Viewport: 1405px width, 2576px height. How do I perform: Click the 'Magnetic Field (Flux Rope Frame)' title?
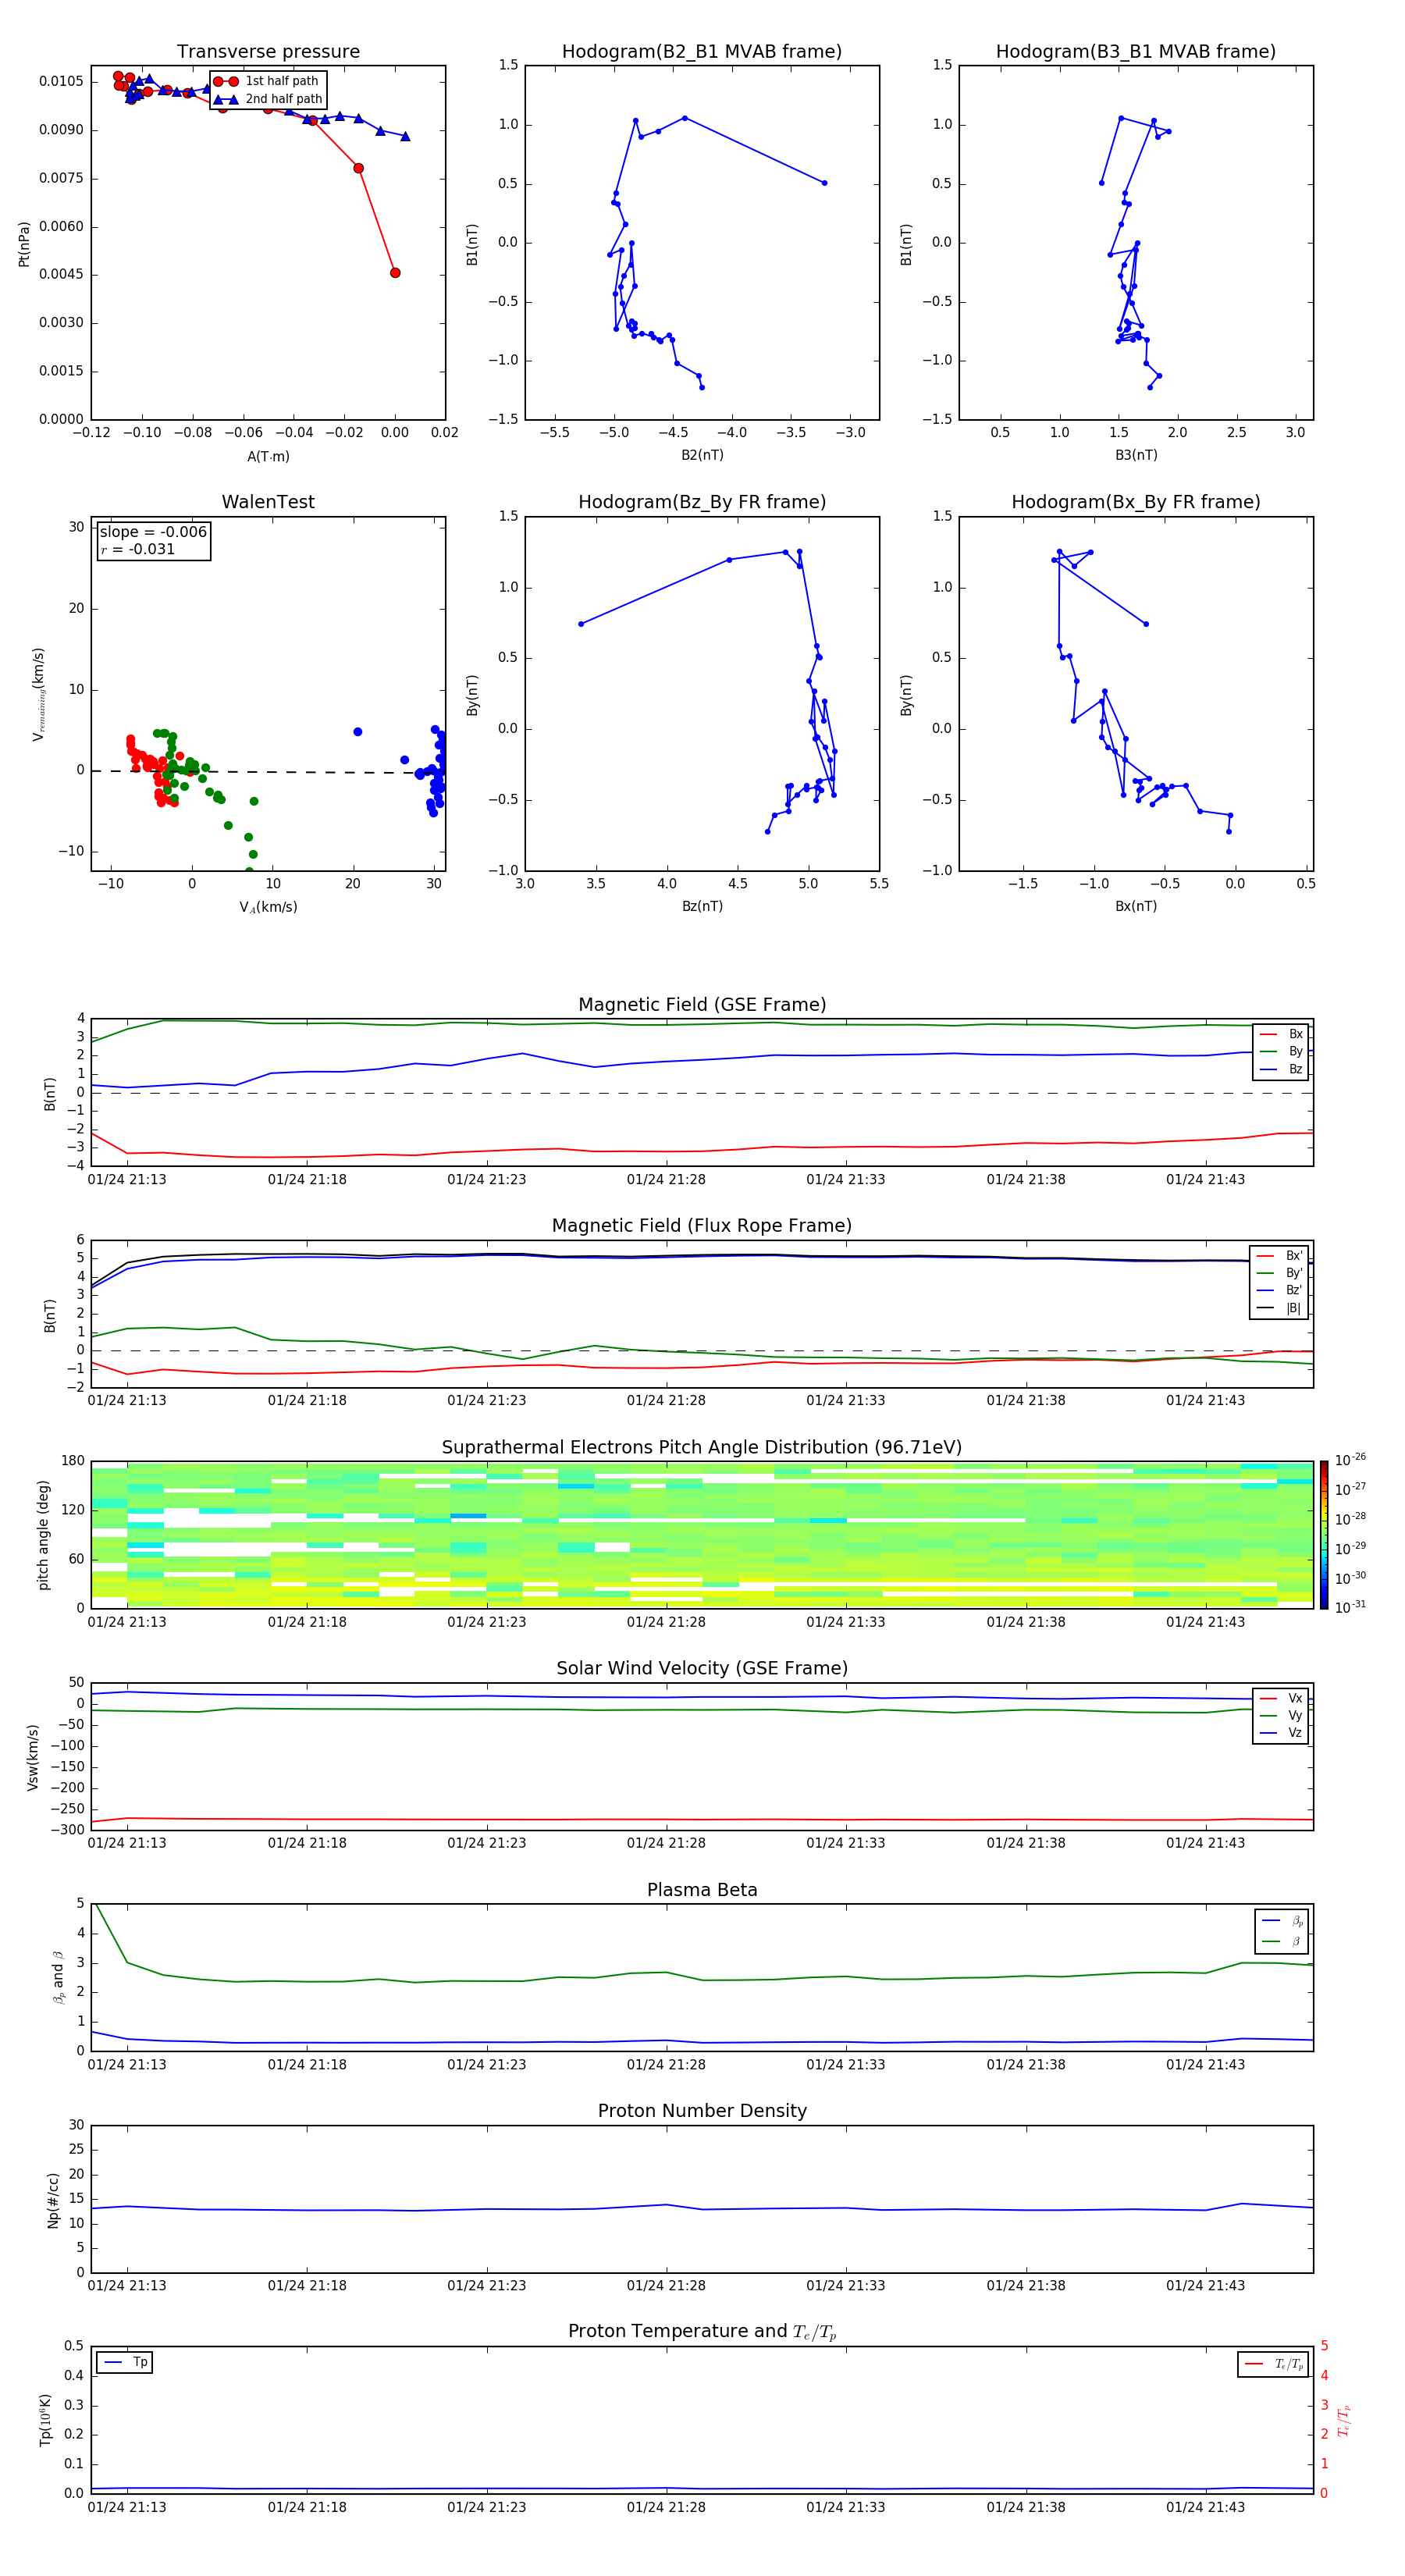pos(702,1226)
